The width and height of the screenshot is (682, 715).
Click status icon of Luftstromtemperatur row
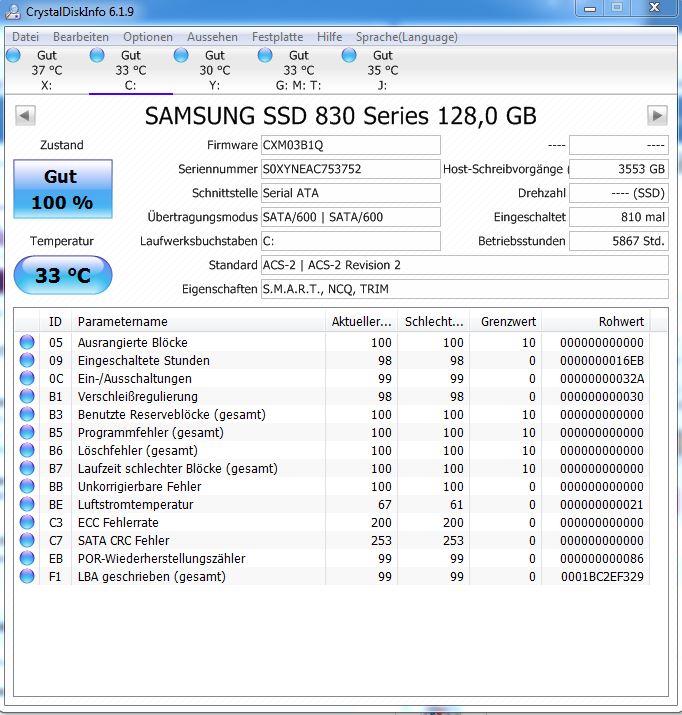coord(27,504)
